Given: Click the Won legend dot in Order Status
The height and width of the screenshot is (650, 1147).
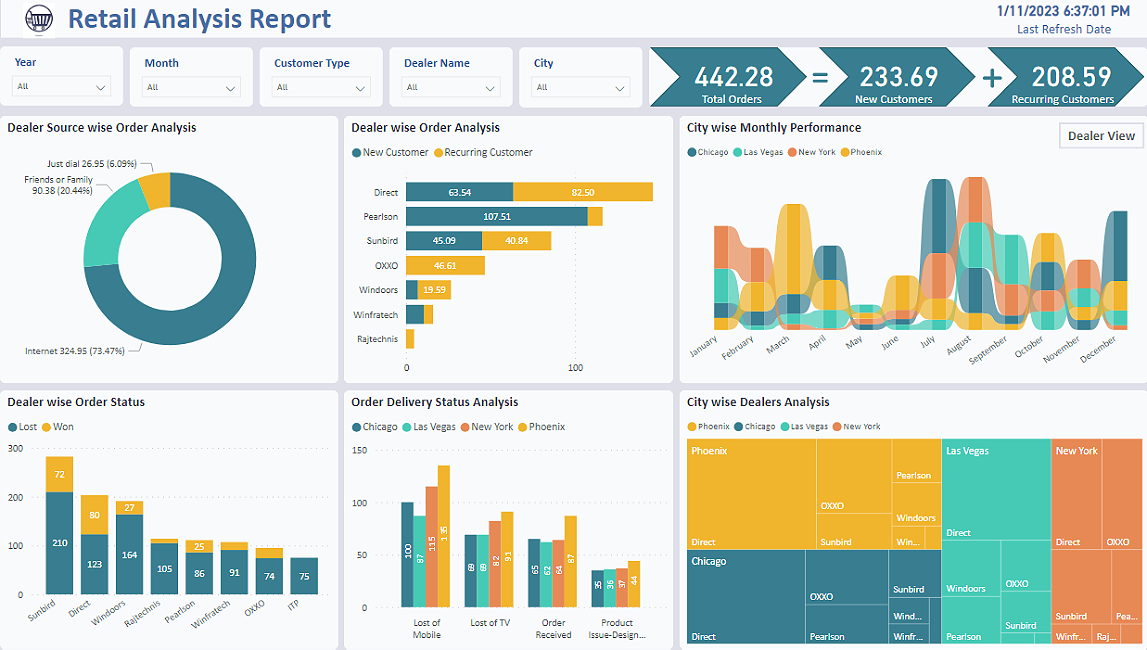Looking at the screenshot, I should 44,427.
